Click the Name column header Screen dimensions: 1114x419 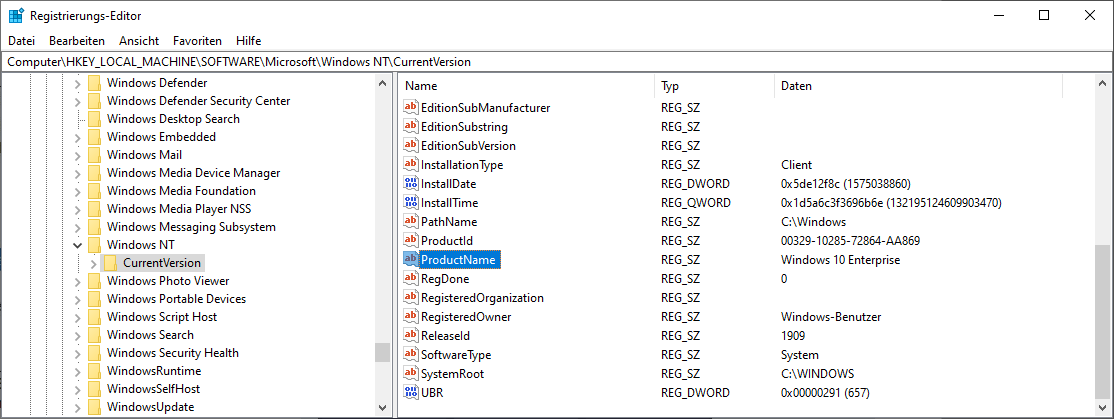pyautogui.click(x=527, y=86)
